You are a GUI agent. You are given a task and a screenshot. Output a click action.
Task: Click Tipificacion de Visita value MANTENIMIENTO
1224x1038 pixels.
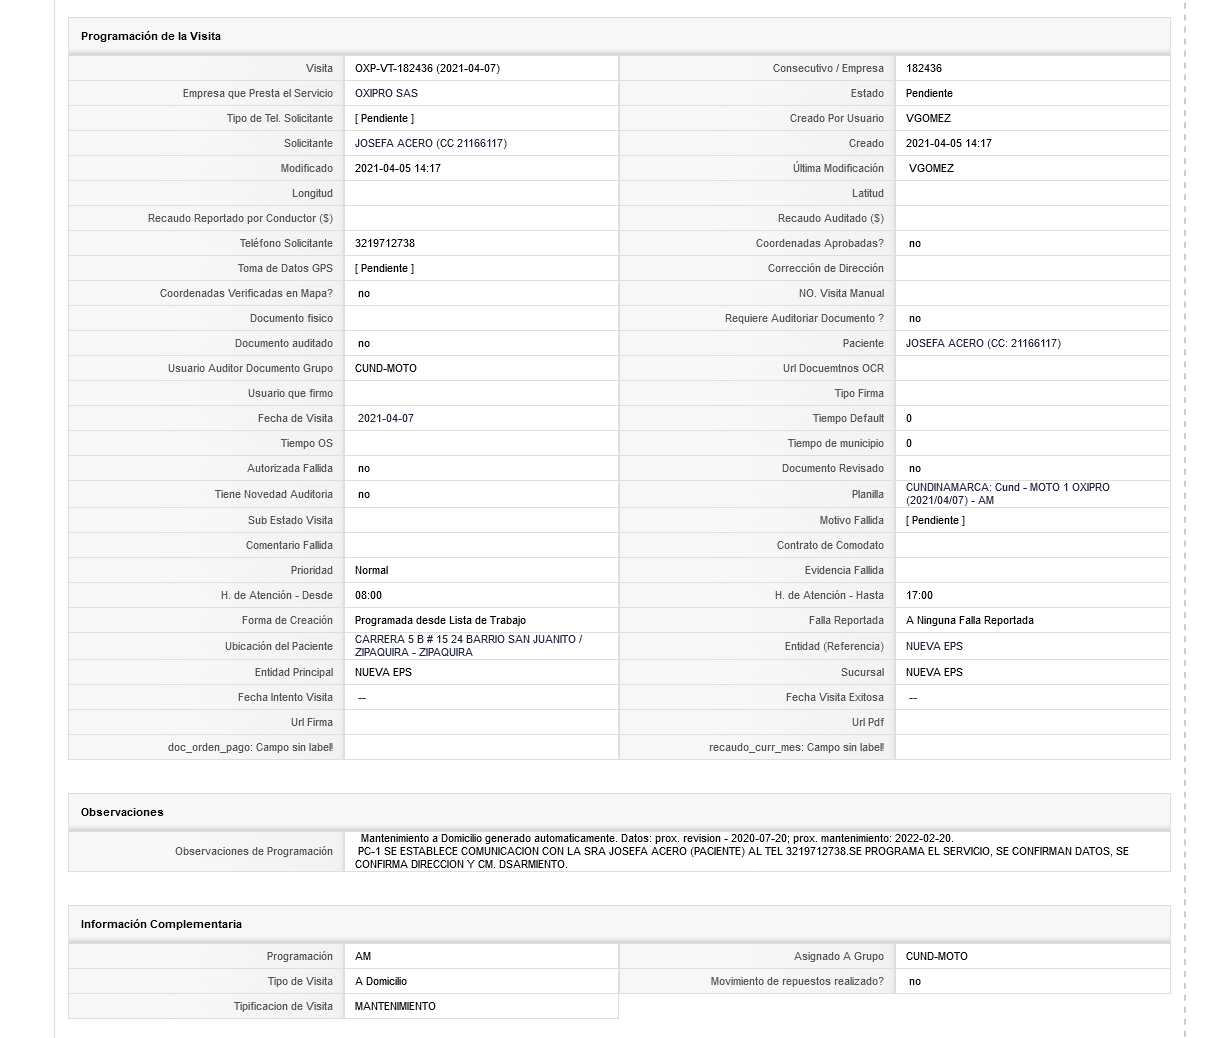click(x=395, y=1006)
